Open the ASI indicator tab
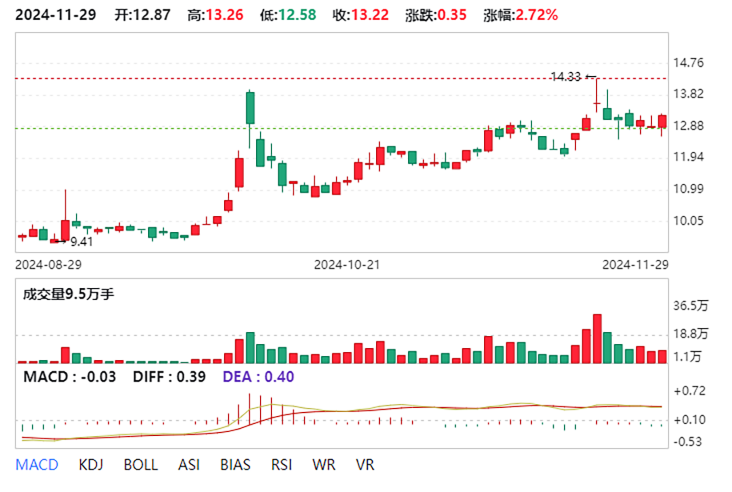This screenshot has height=492, width=732. pyautogui.click(x=188, y=465)
